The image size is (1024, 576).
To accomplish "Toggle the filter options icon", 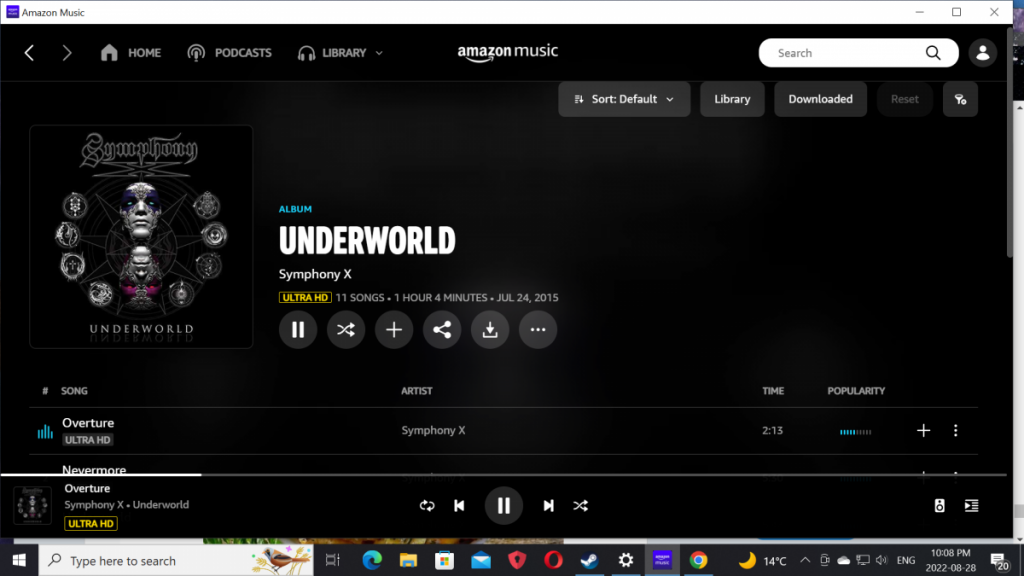I will tap(960, 99).
